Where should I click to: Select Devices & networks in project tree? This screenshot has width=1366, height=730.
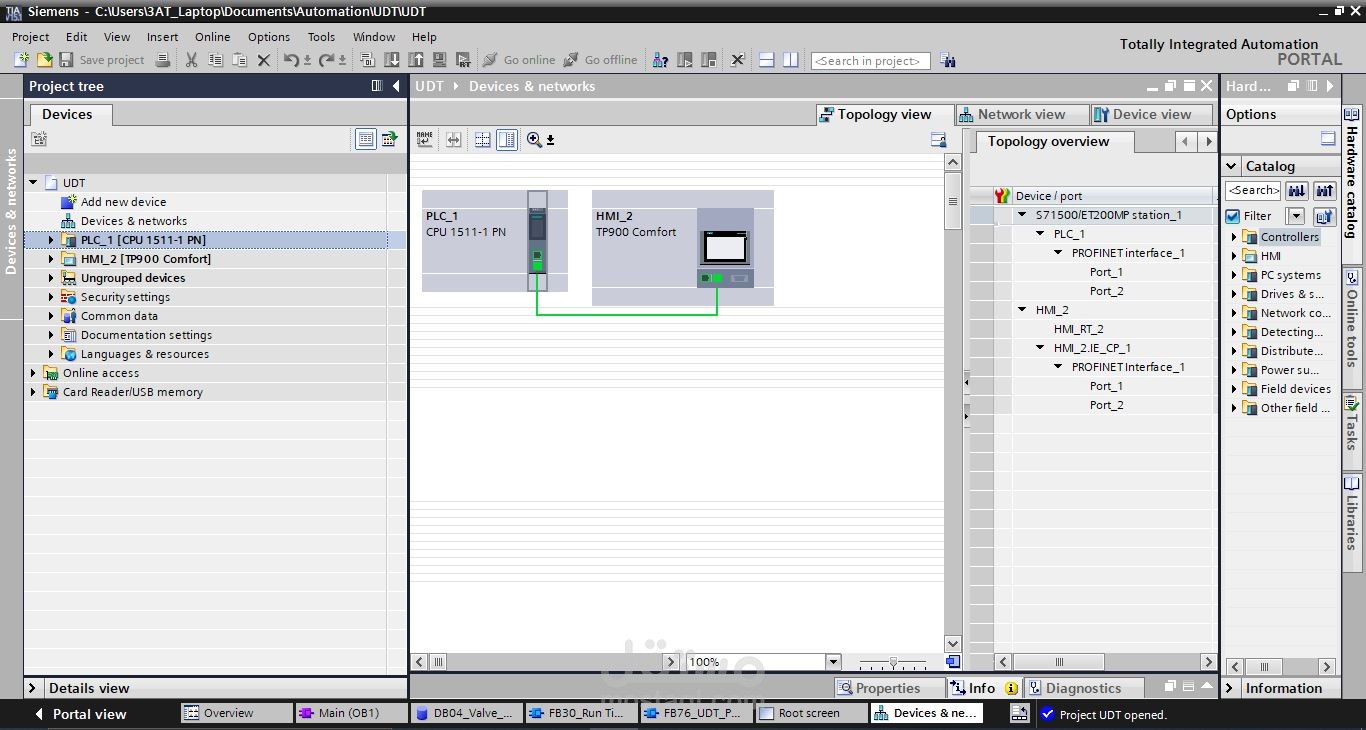tap(133, 221)
